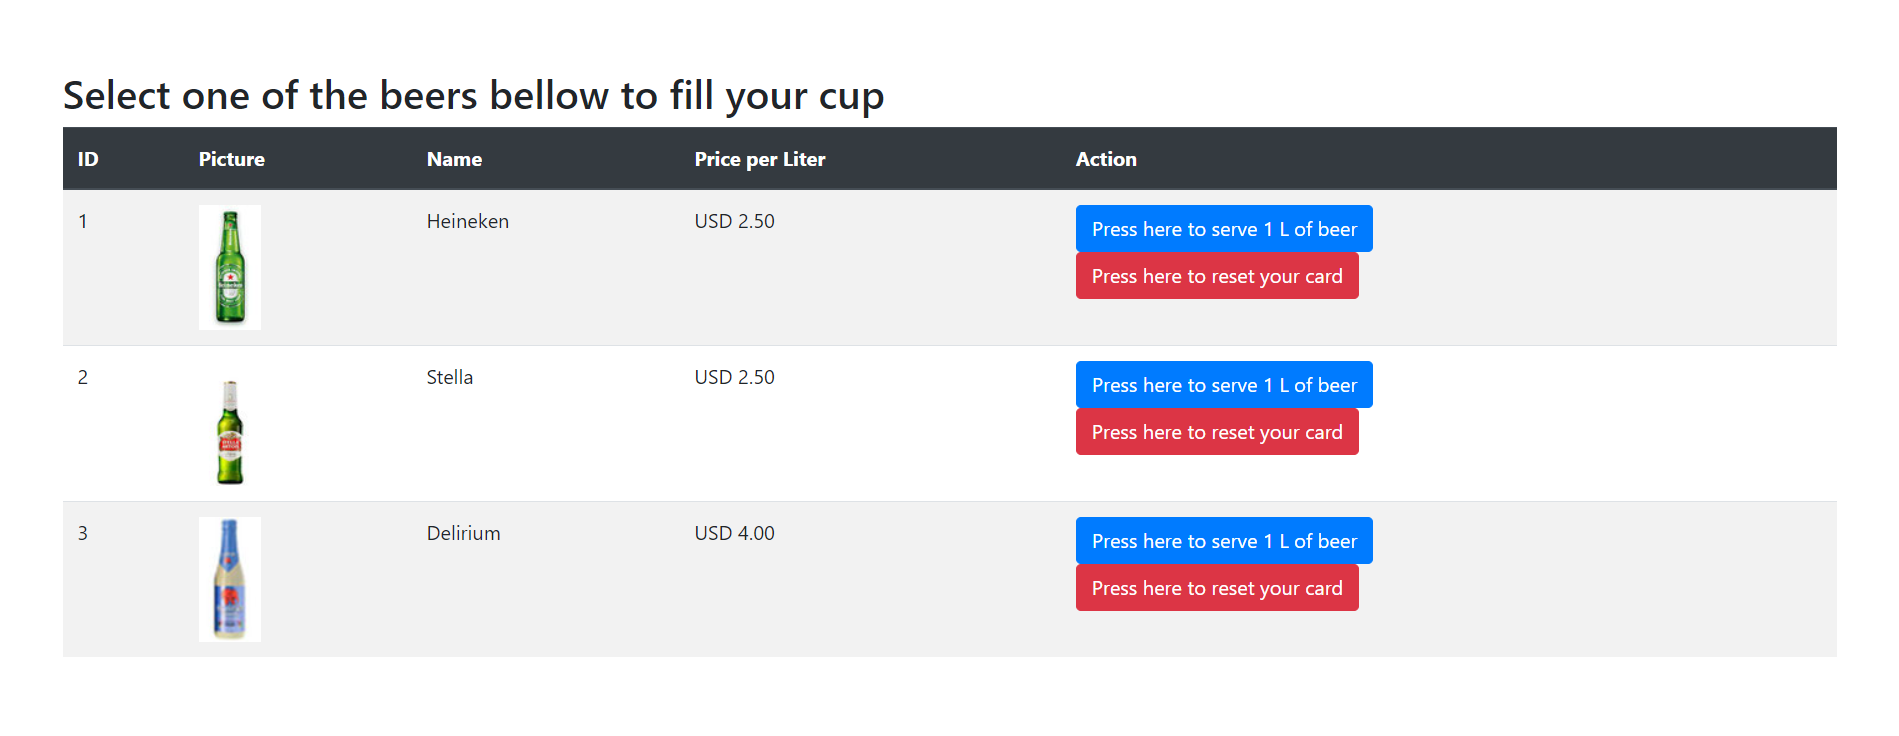Serve 1 L of Delirium beer
Screen dimensions: 1899x736
point(1223,541)
